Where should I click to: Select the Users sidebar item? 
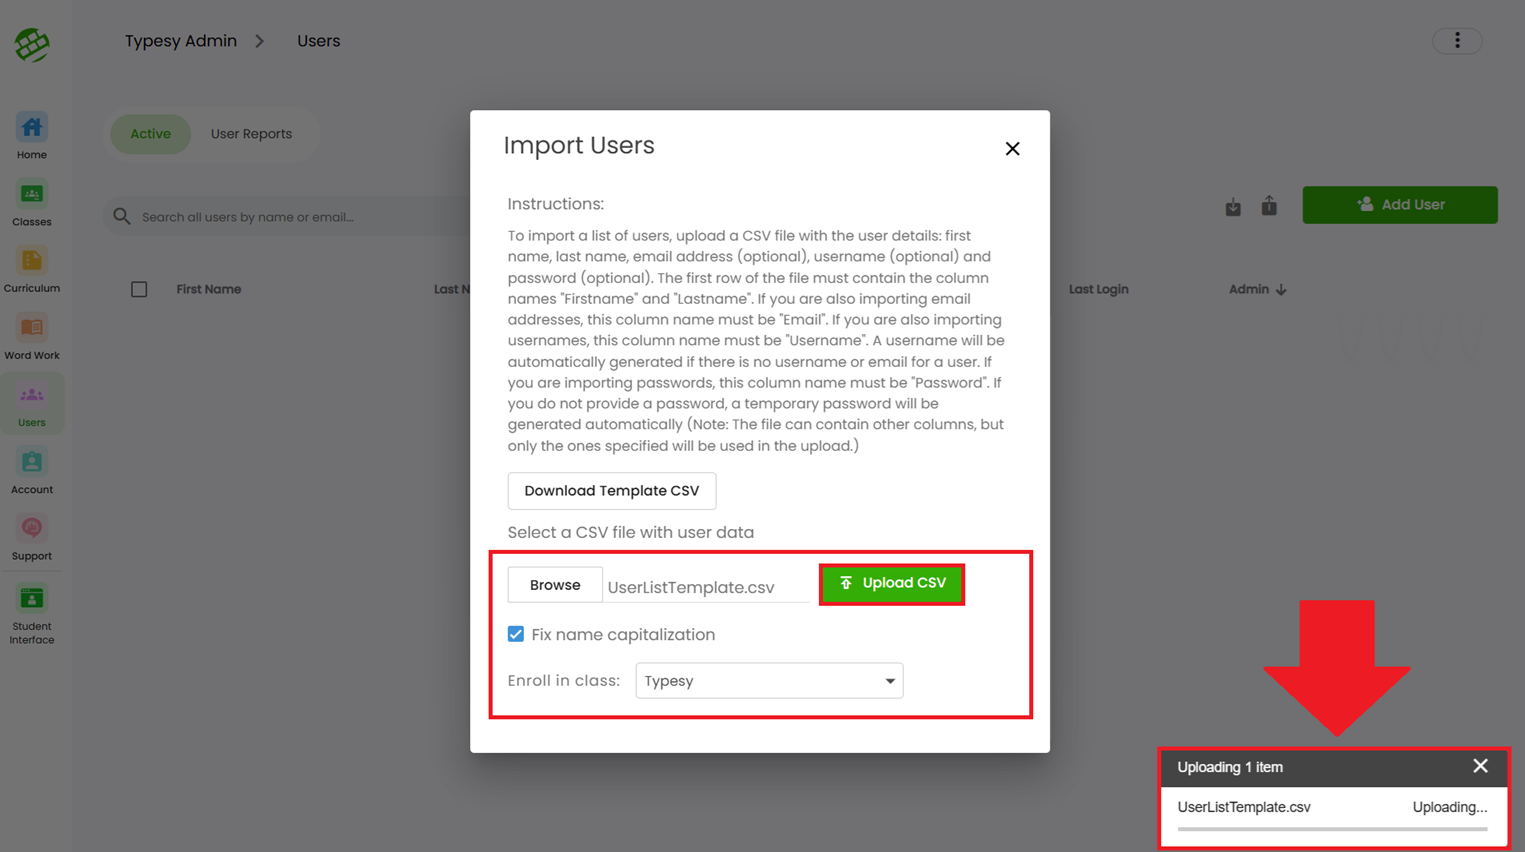click(32, 404)
